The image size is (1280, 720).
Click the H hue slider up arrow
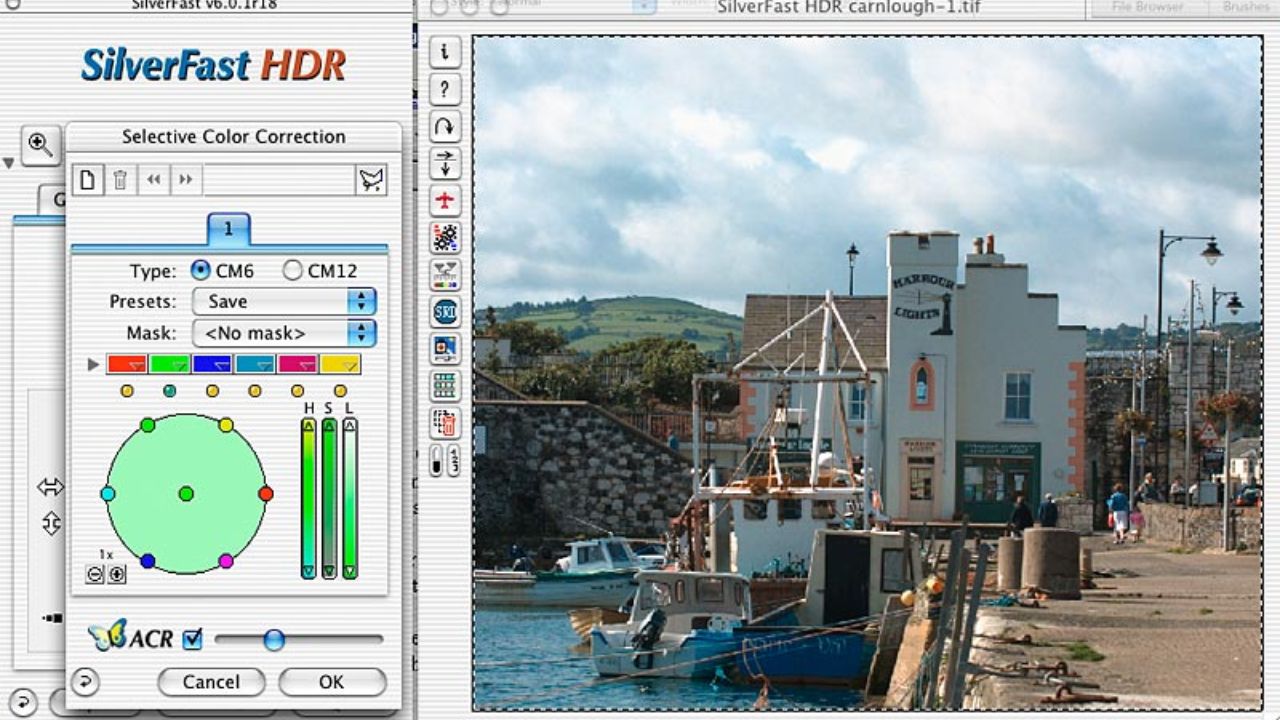(x=308, y=426)
